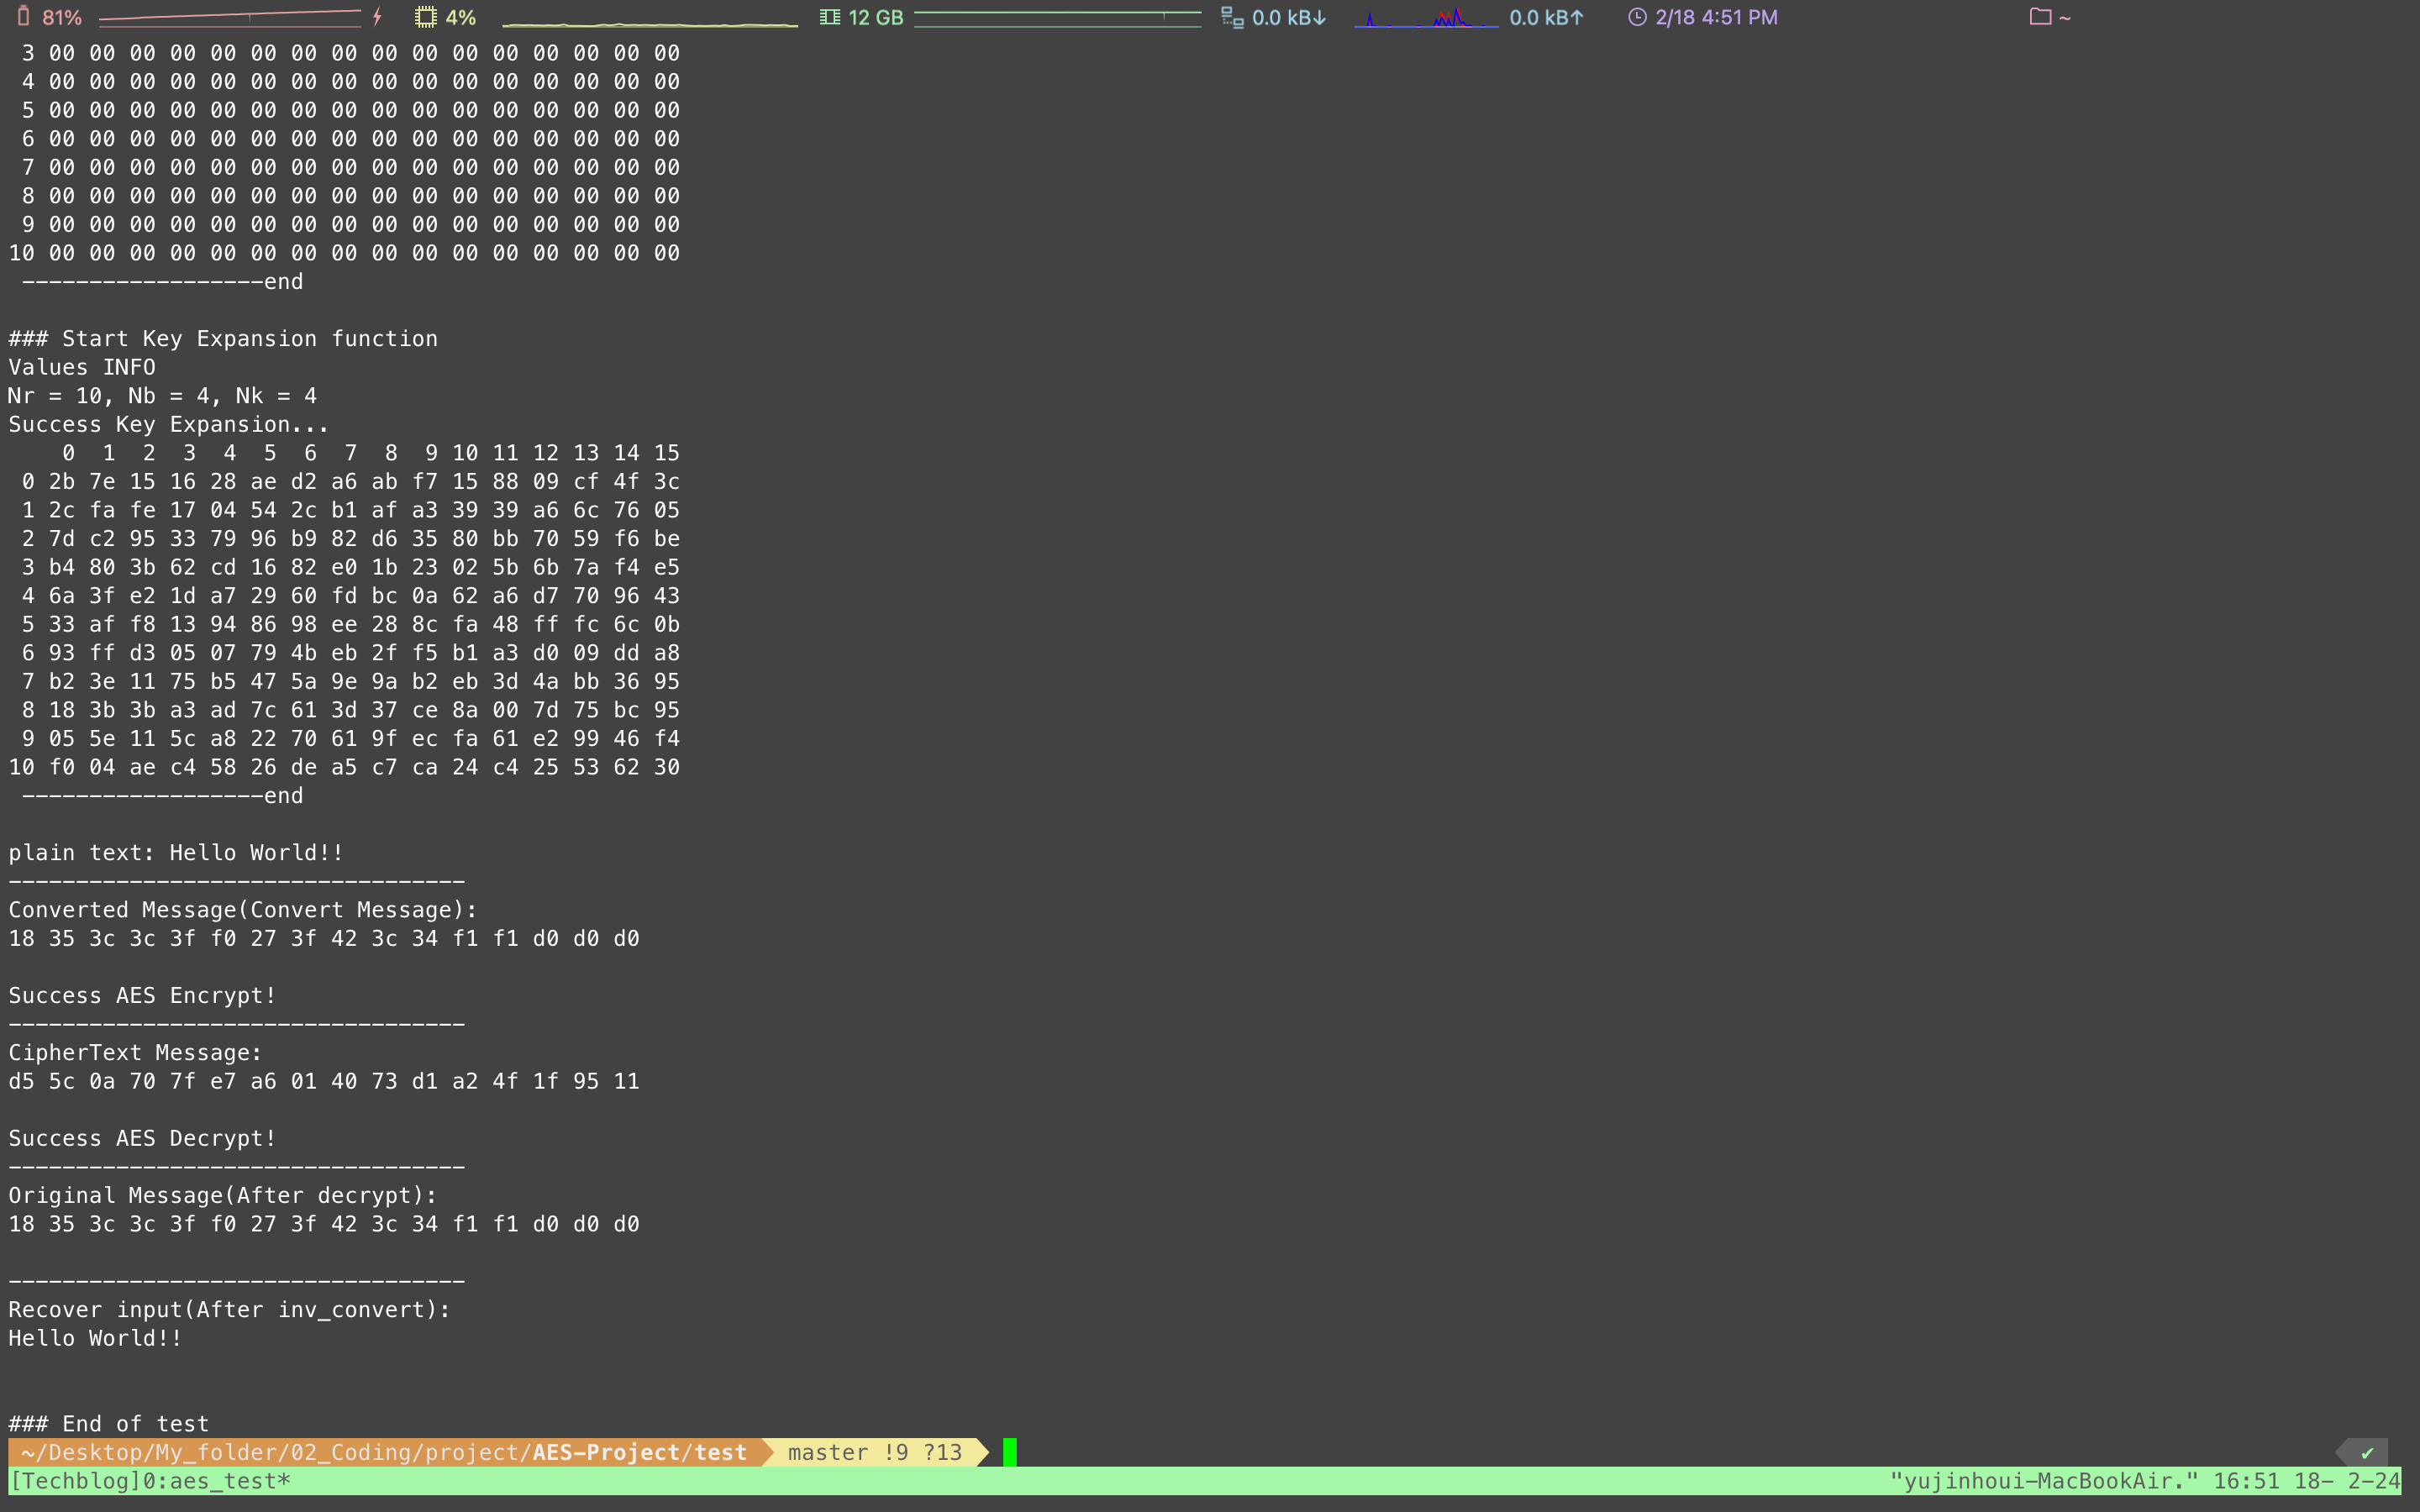Click the network traffic spike graph
This screenshot has height=1512, width=2420.
pos(1426,17)
